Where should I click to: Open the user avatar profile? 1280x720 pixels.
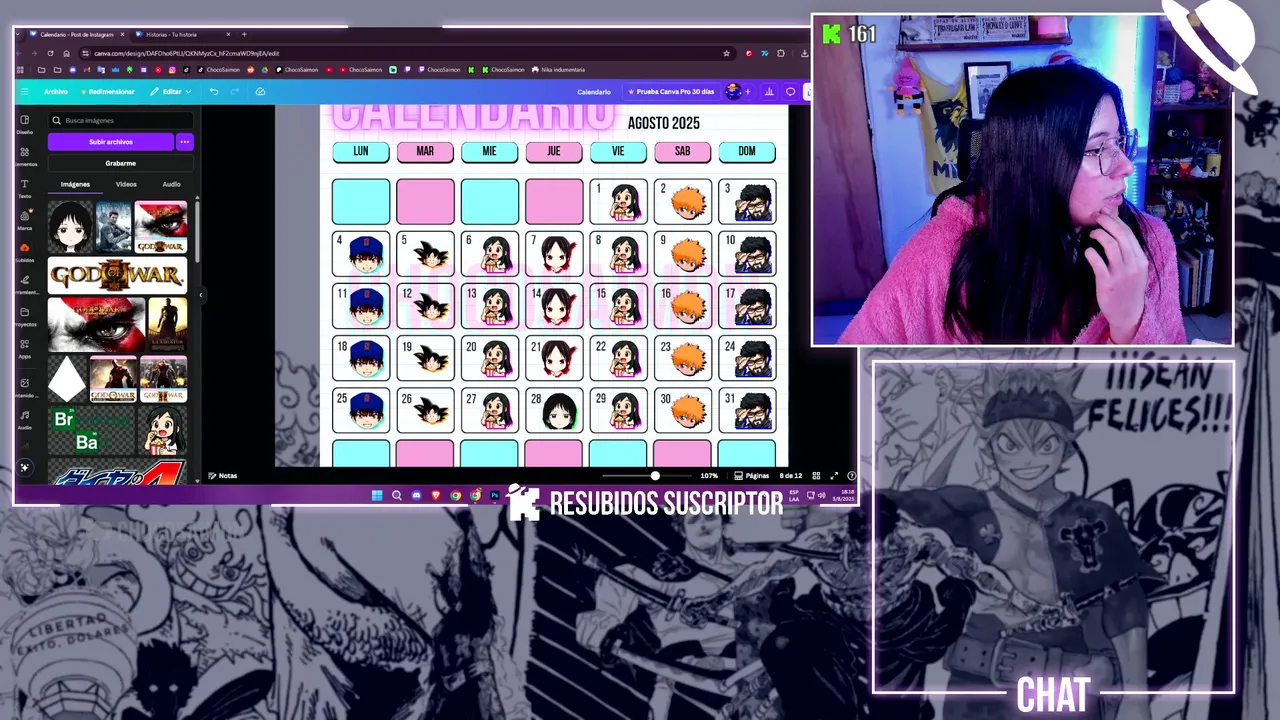pyautogui.click(x=733, y=91)
